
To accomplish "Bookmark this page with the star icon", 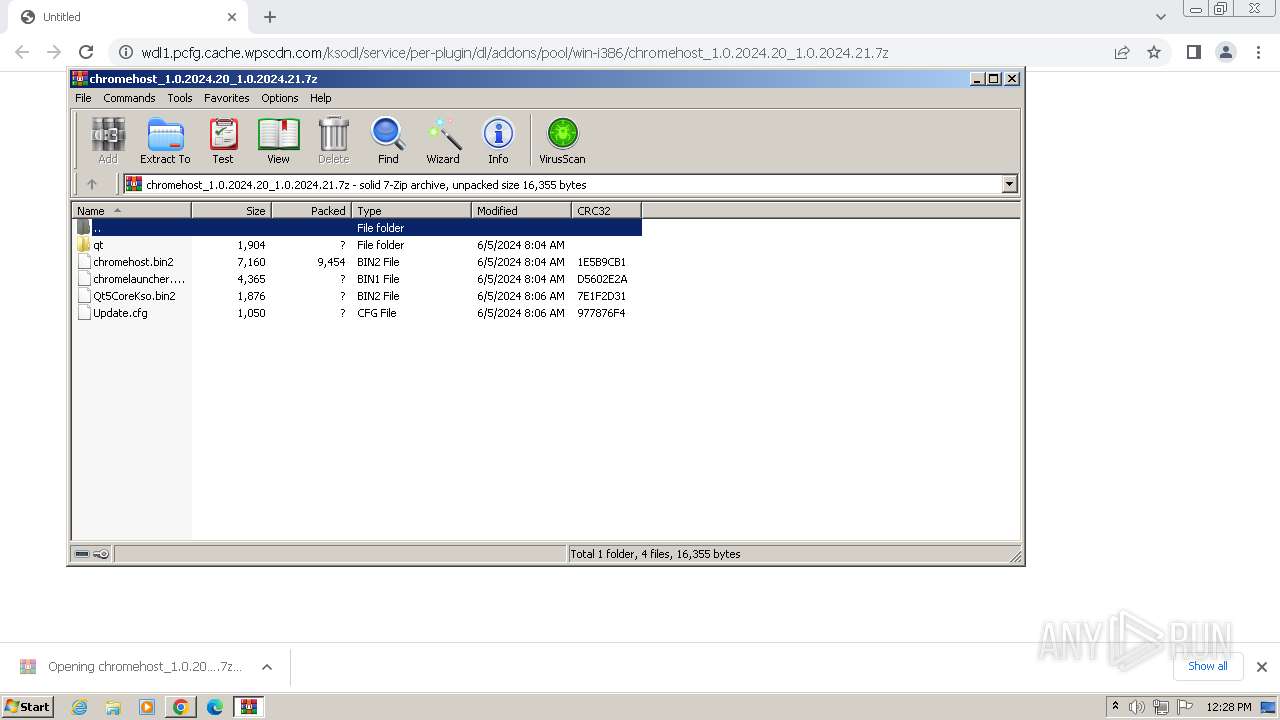I will 1154,52.
